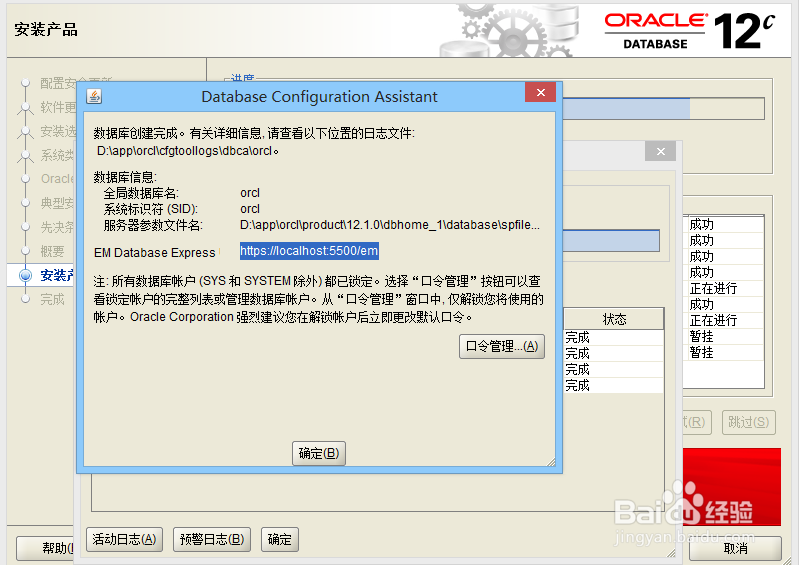Click the 确定(B) button in dialog
This screenshot has width=800, height=565.
tap(319, 453)
